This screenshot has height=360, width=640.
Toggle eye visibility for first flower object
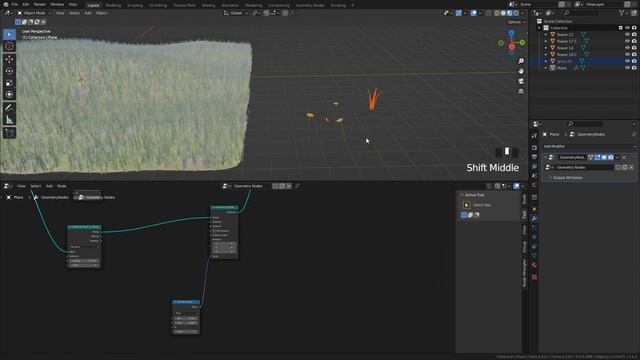[627, 35]
